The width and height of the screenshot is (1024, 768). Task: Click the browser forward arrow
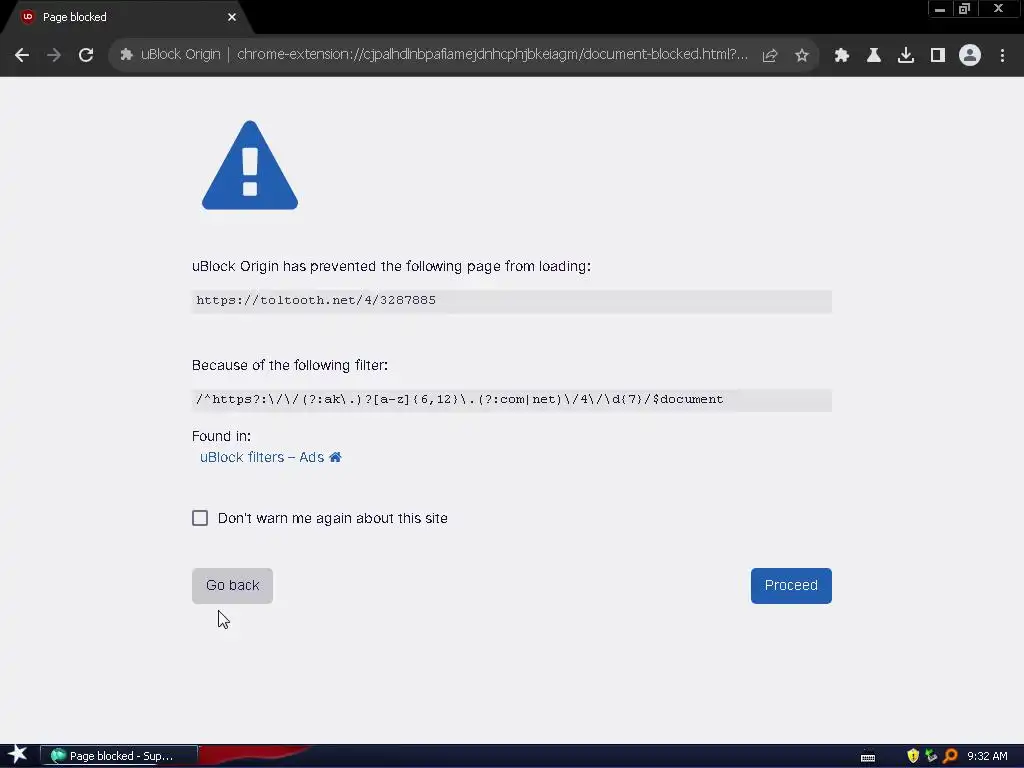pyautogui.click(x=54, y=56)
